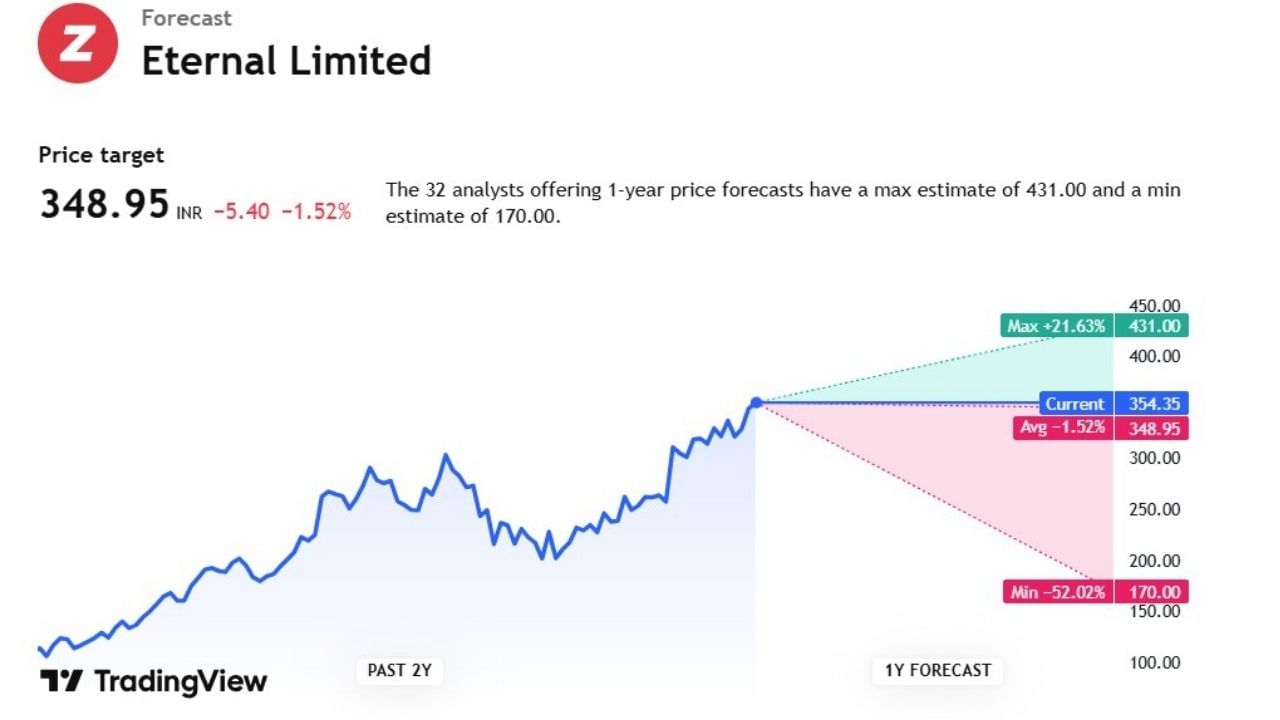The width and height of the screenshot is (1280, 720).
Task: Click the Forecast label above company name
Action: pyautogui.click(x=186, y=18)
